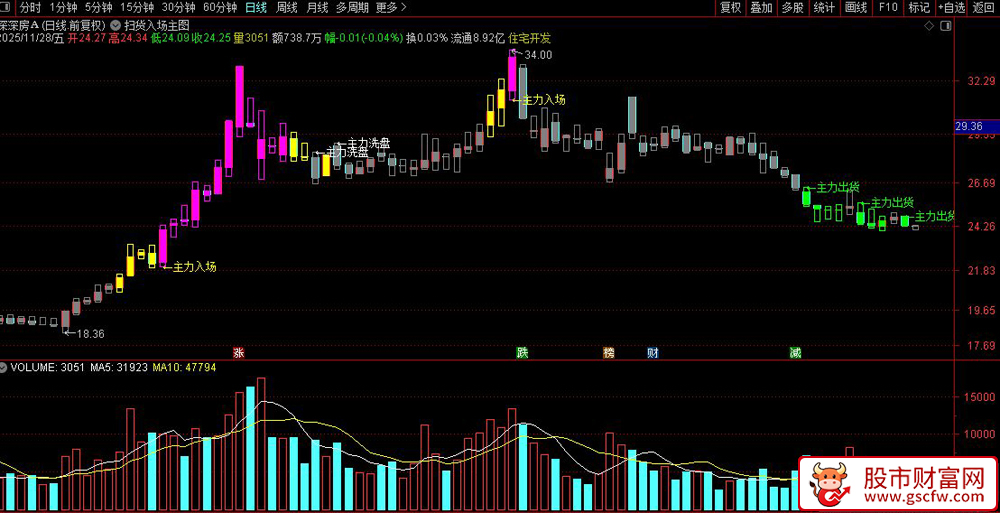1000x513 pixels.
Task: Open the 扫货入场主图 indicator dropdown
Action: click(115, 26)
